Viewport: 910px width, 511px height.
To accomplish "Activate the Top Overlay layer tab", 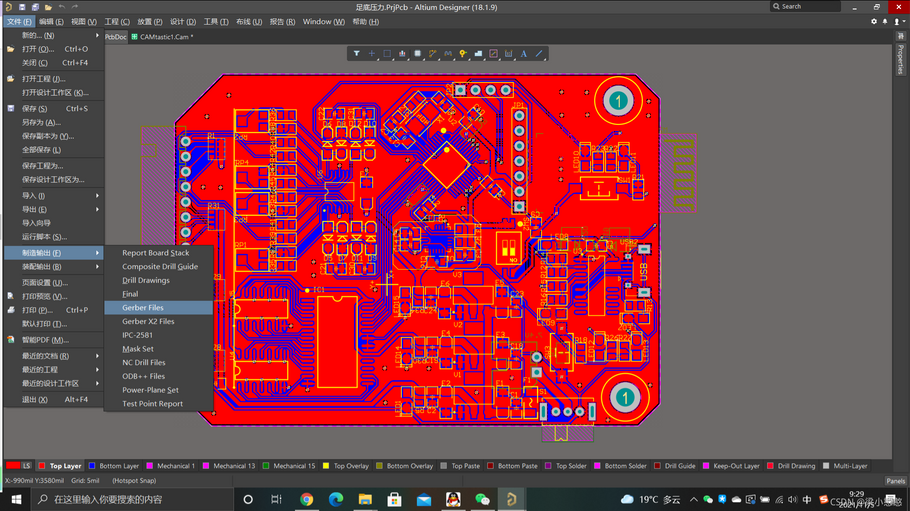I will click(352, 466).
